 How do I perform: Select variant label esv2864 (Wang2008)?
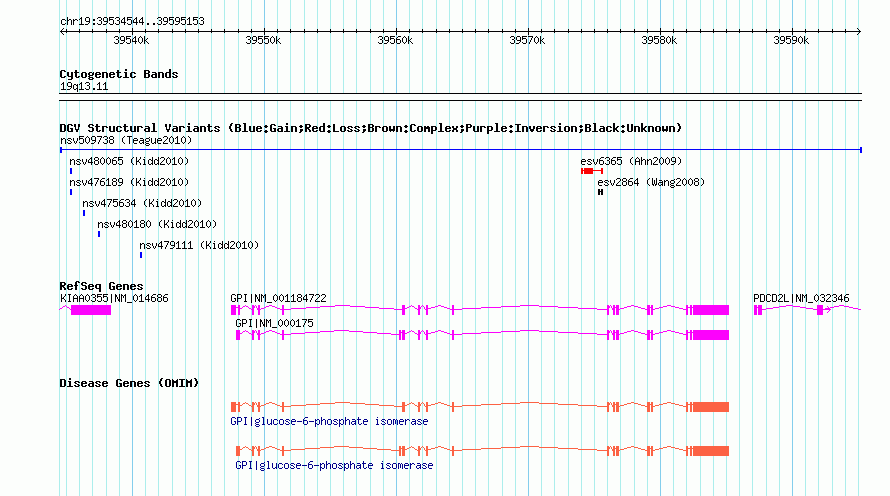tap(651, 182)
